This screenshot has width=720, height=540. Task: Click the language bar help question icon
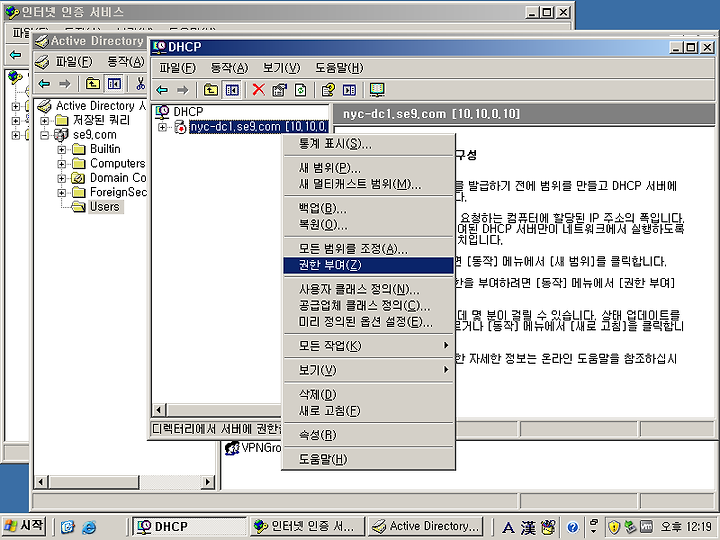click(x=573, y=527)
